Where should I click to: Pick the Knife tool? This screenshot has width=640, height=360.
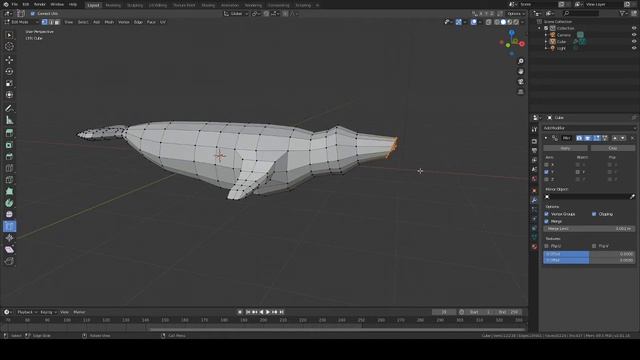(9, 180)
